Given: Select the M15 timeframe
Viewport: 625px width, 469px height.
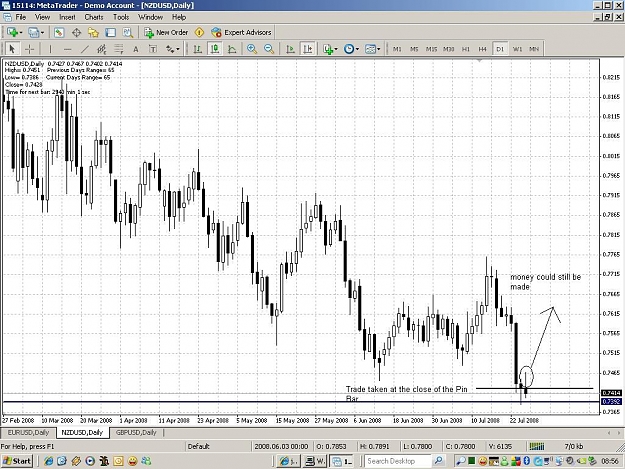Looking at the screenshot, I should (431, 49).
